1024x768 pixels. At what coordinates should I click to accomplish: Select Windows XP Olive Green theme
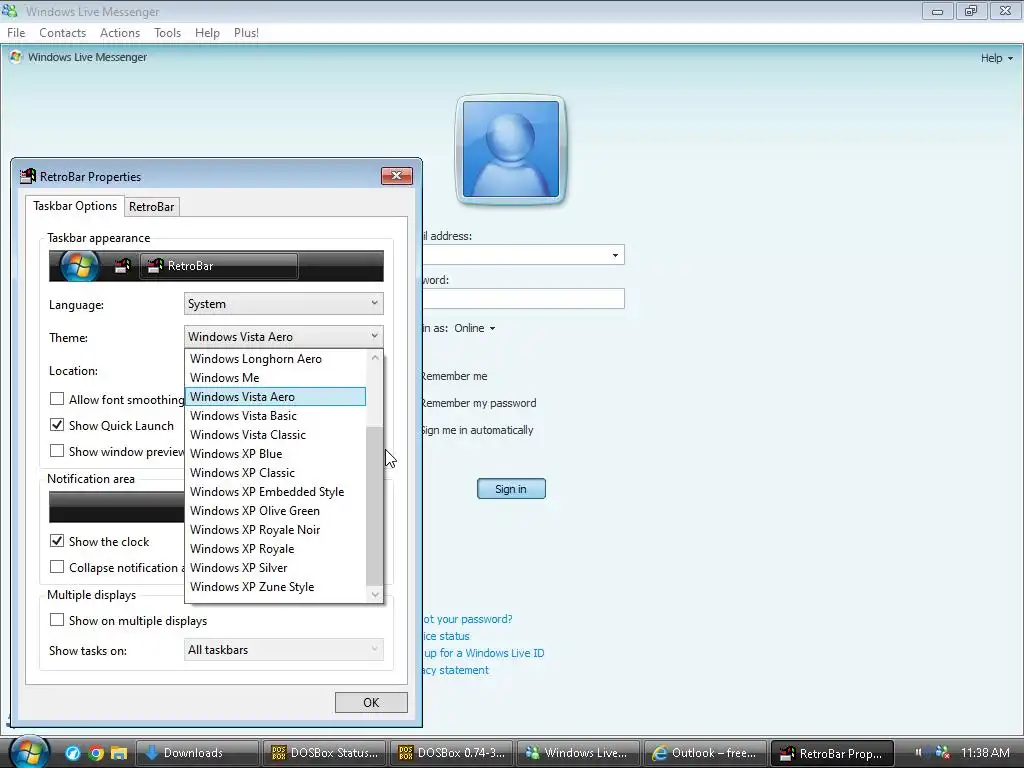coord(276,510)
